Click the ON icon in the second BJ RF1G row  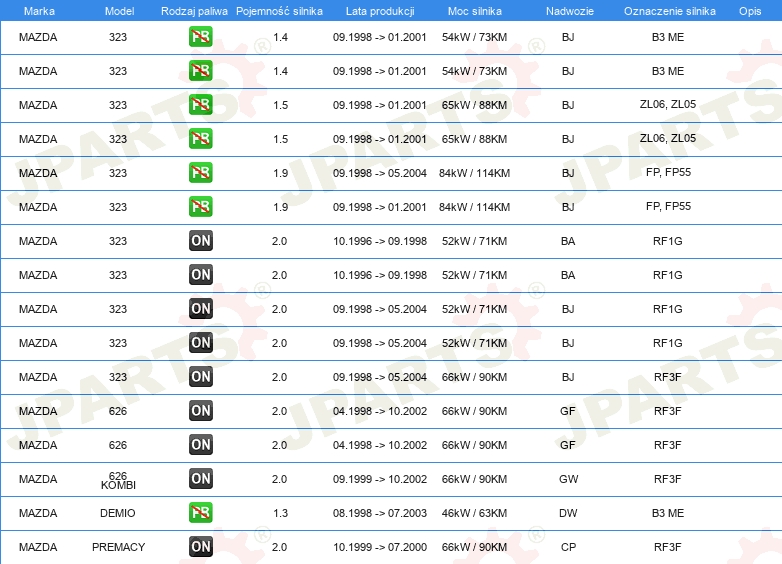pyautogui.click(x=200, y=343)
